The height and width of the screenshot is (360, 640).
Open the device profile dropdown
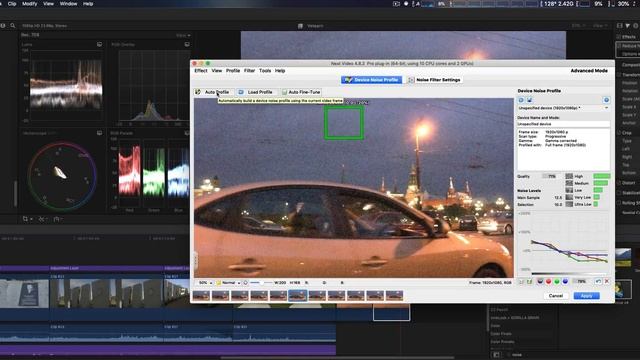click(564, 108)
